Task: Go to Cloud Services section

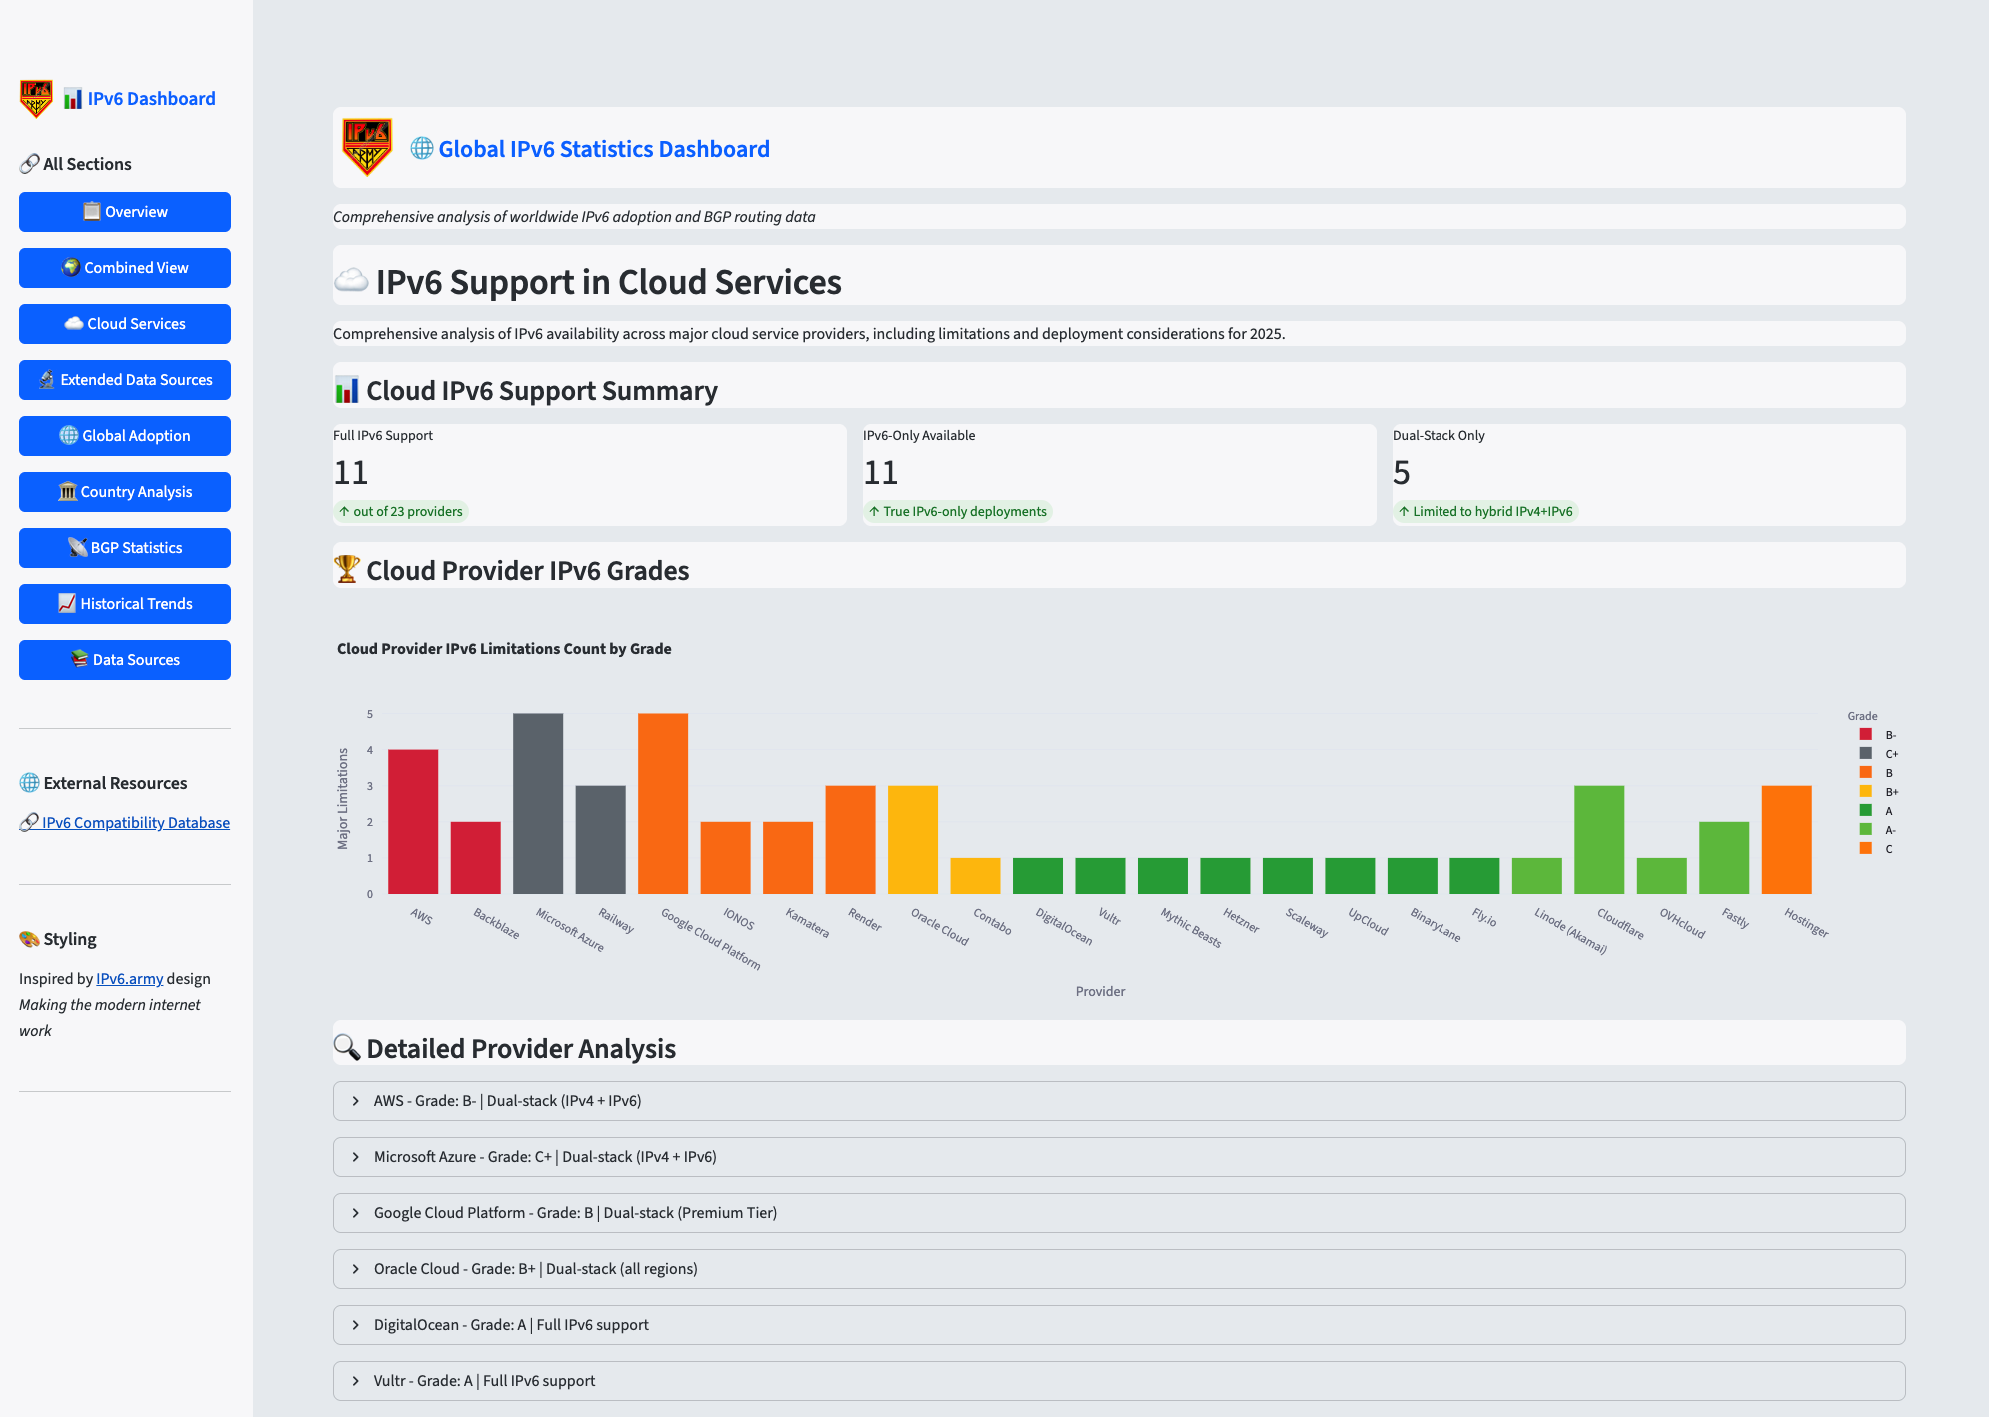Action: (x=125, y=324)
